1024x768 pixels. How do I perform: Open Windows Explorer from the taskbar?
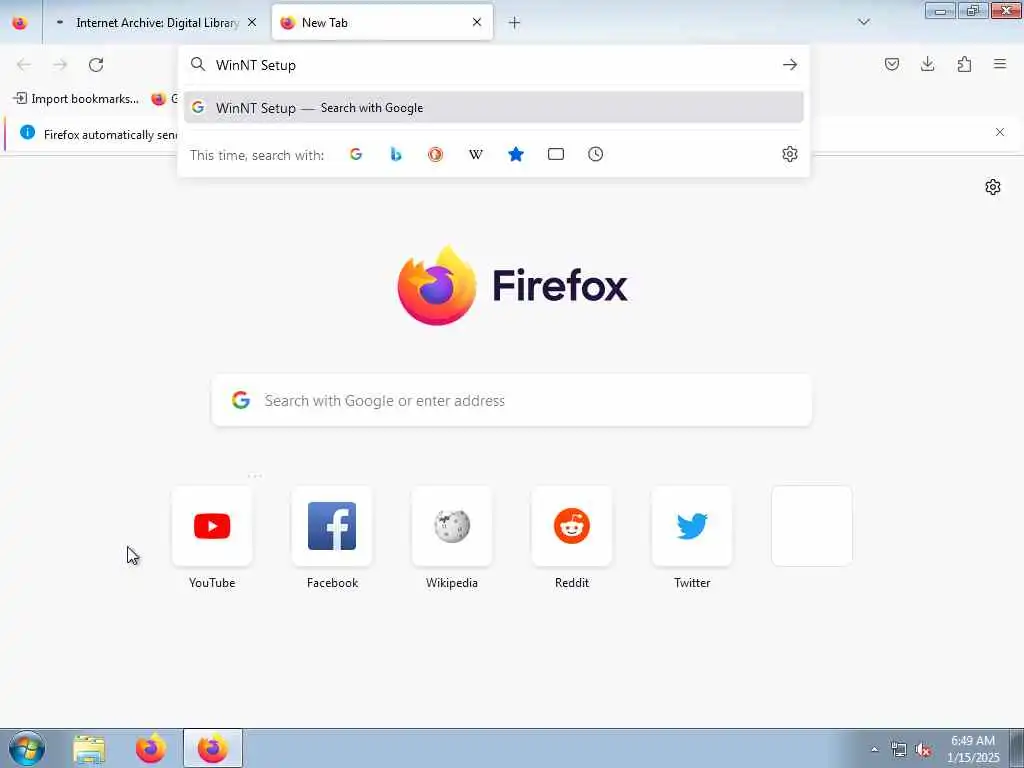point(89,748)
